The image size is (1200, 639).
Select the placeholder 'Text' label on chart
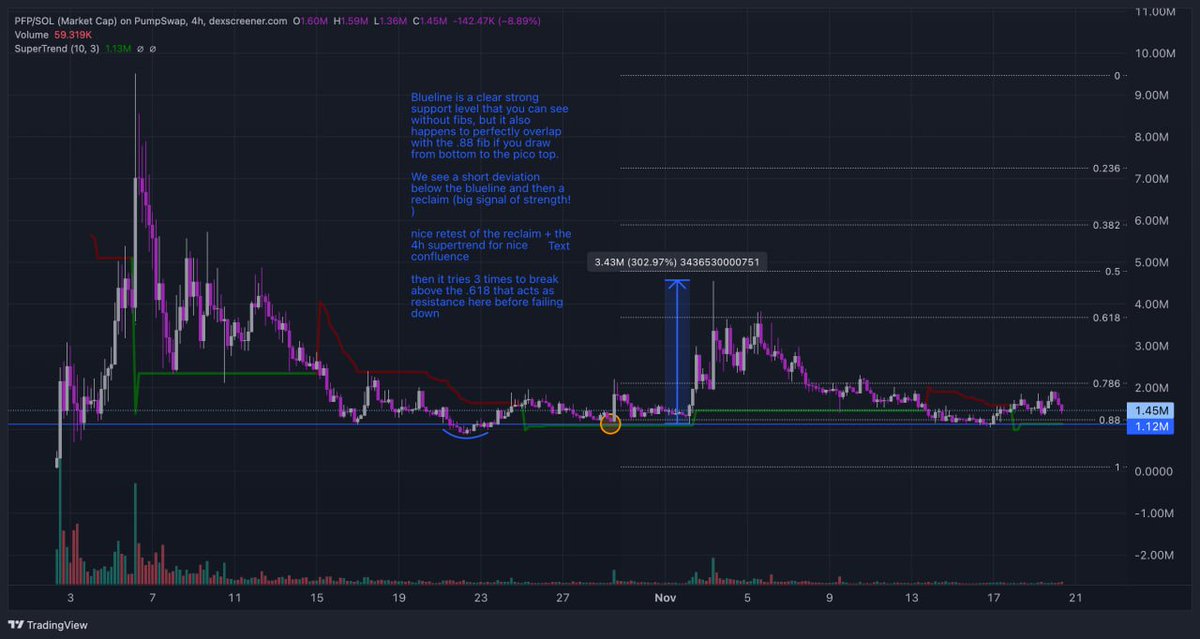coord(559,245)
